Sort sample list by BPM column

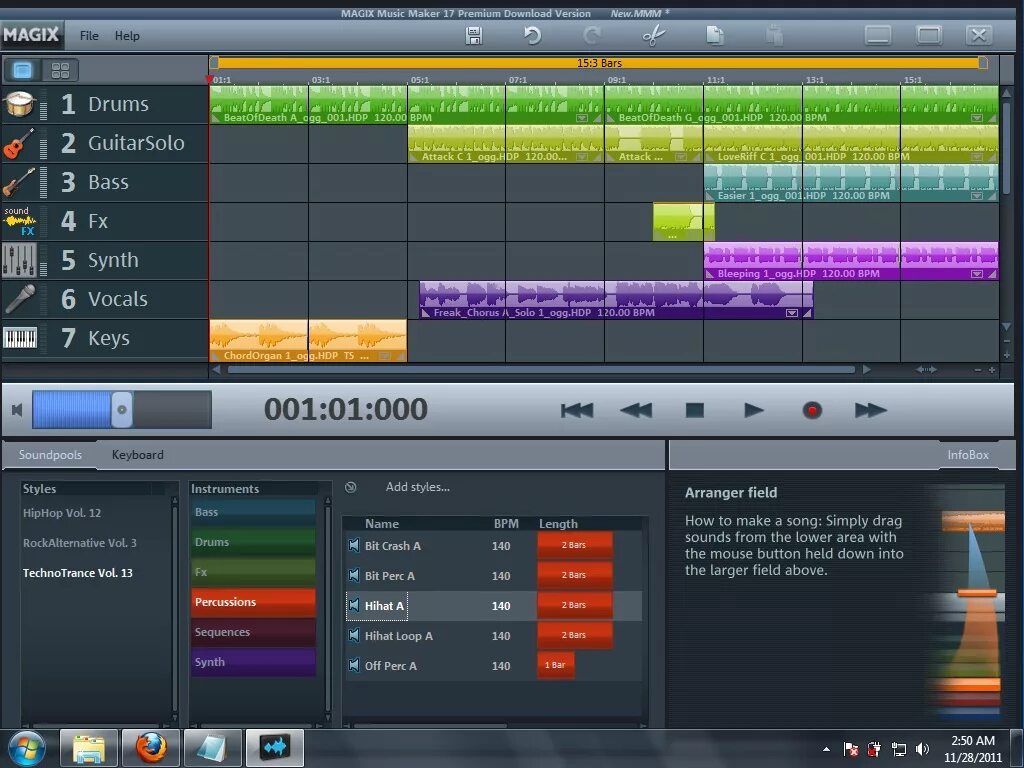click(505, 524)
